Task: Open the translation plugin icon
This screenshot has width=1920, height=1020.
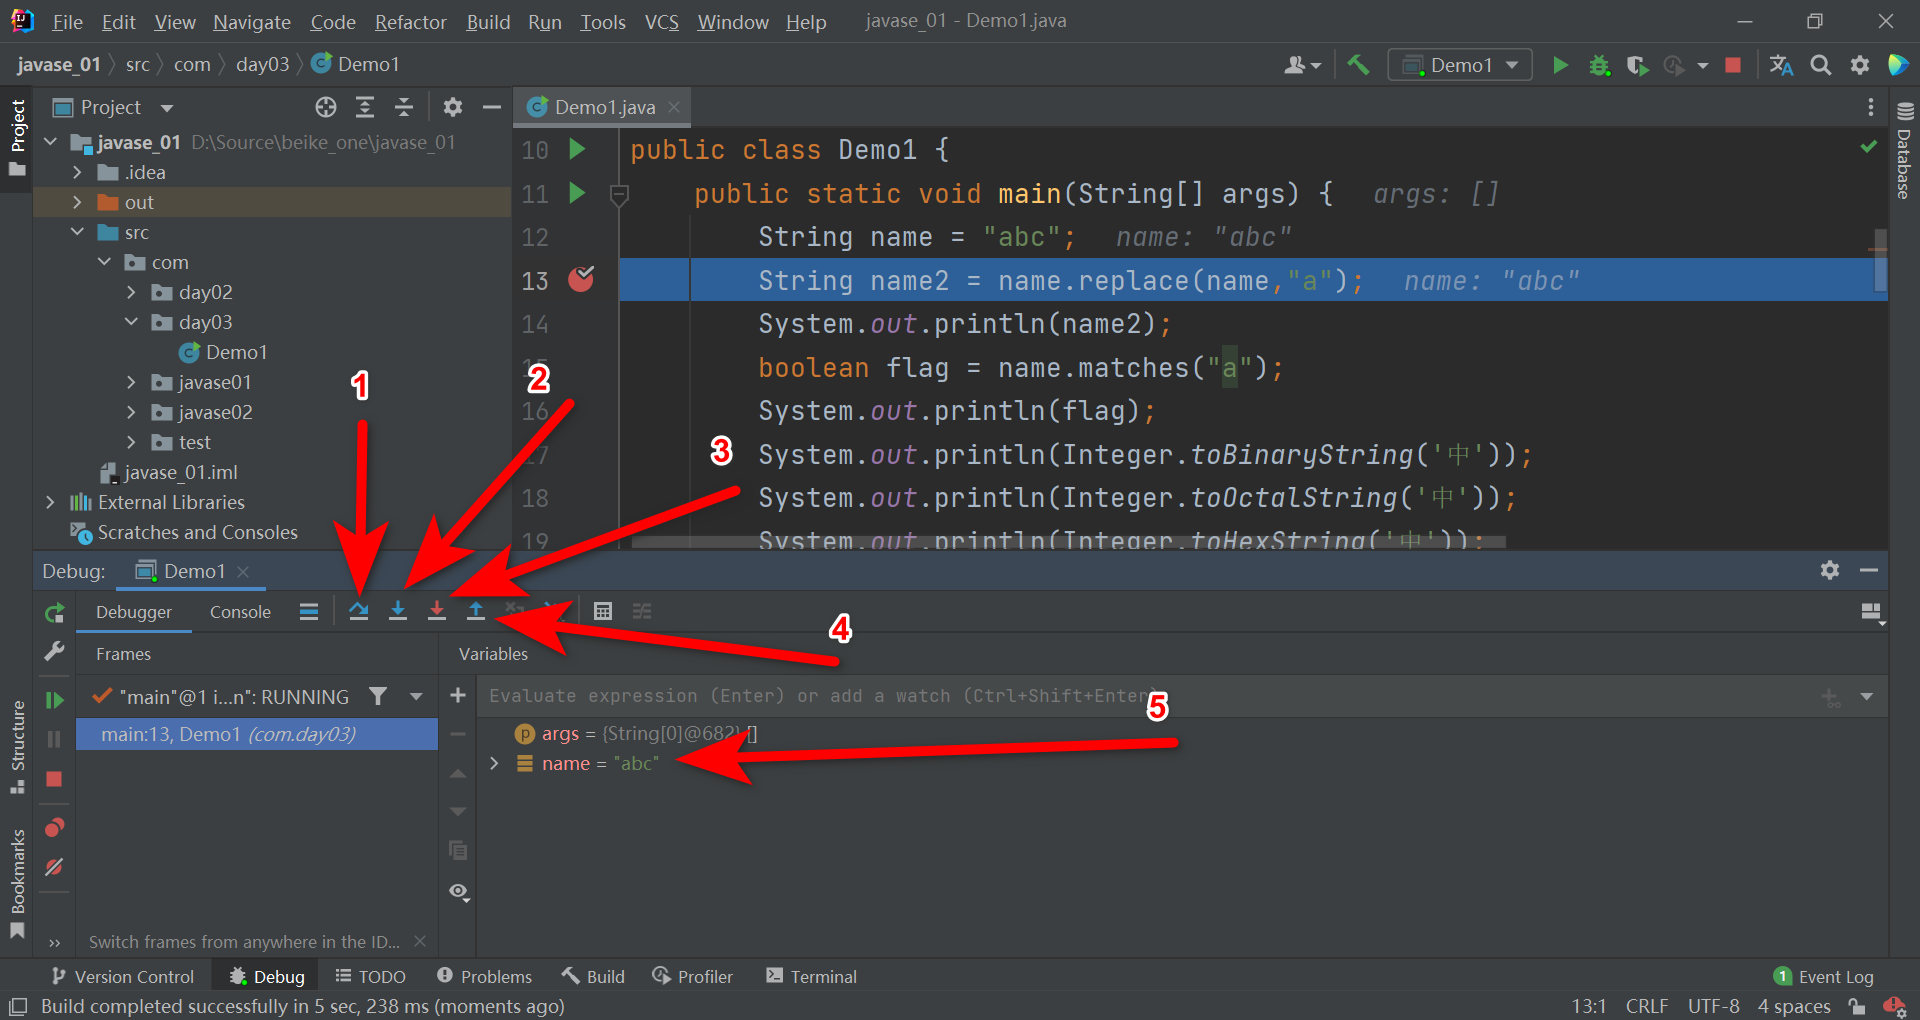Action: click(1781, 65)
